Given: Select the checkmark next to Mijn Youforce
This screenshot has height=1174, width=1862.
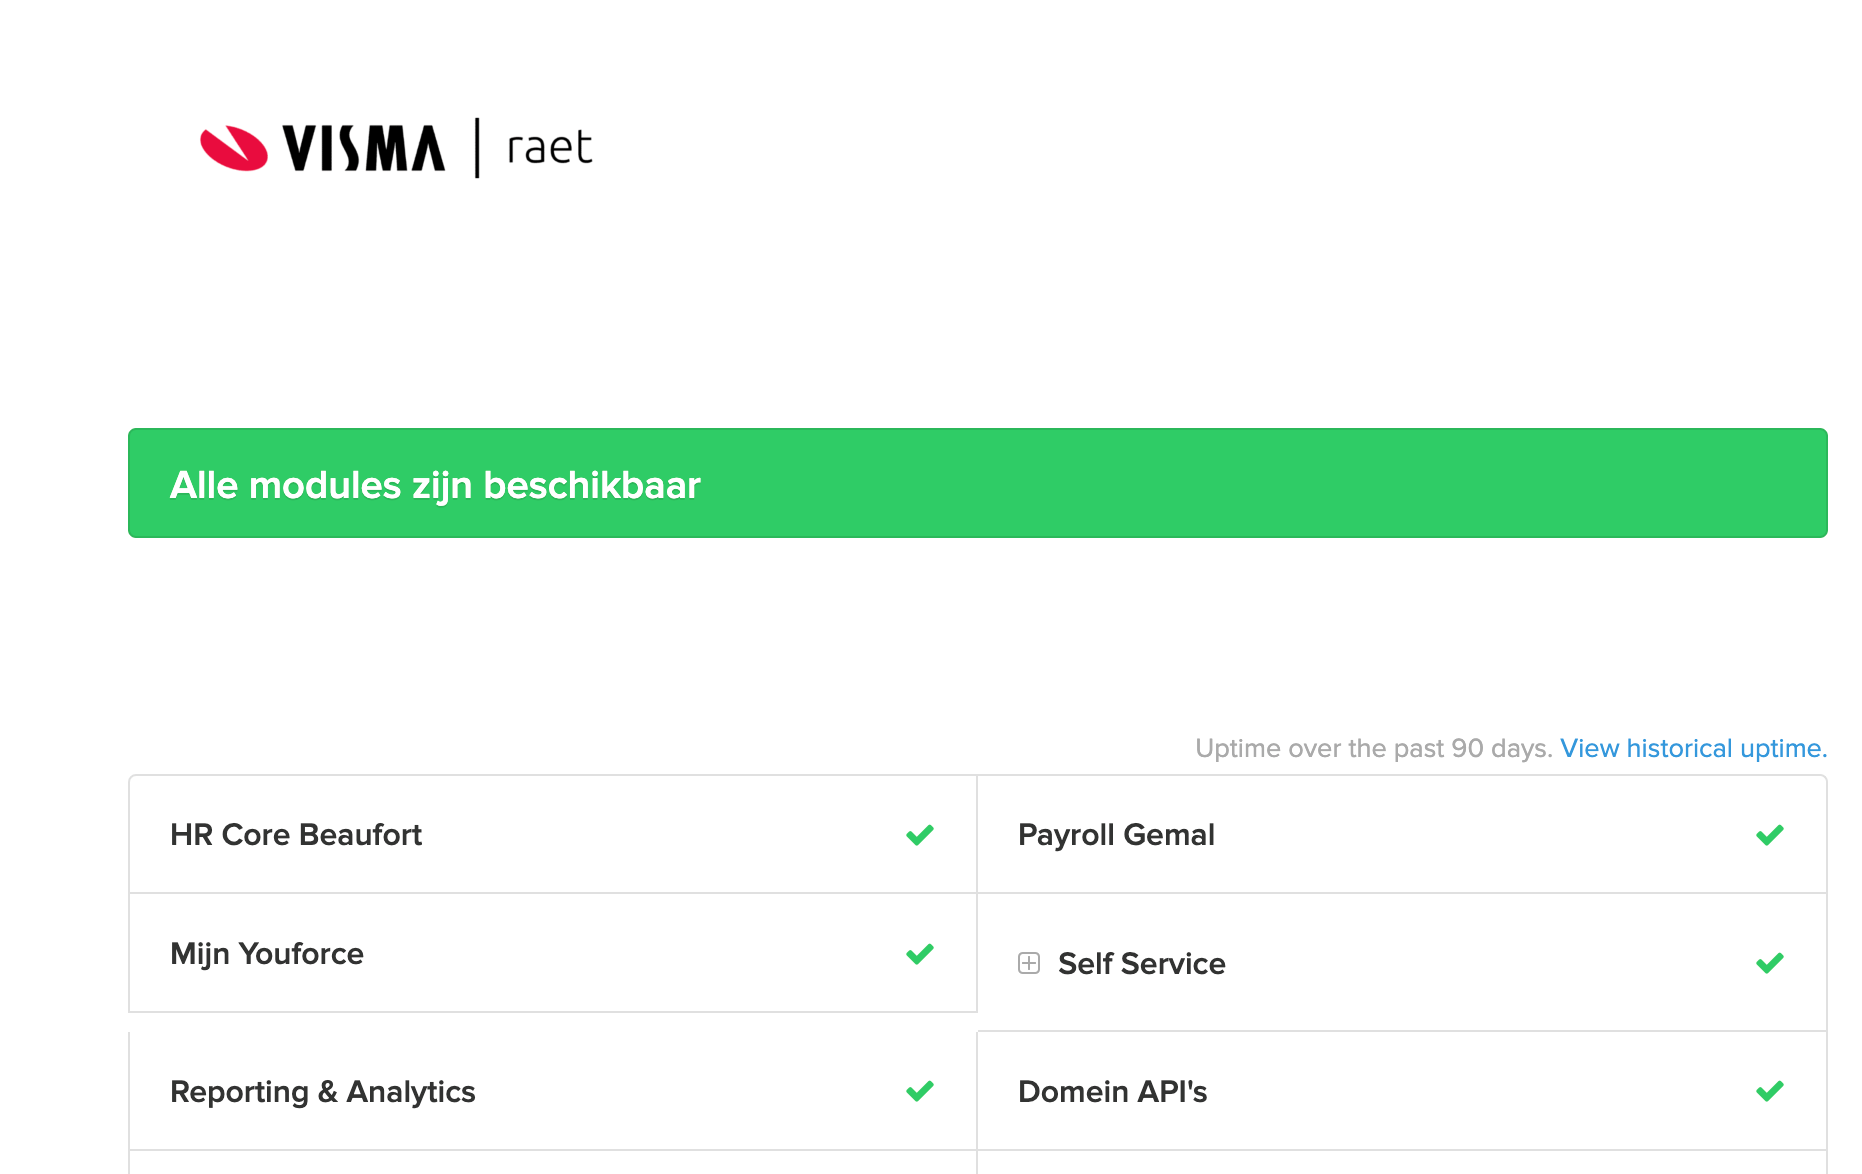Looking at the screenshot, I should coord(918,954).
